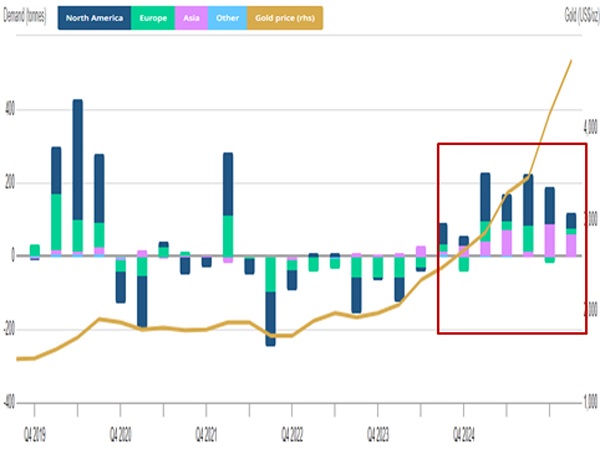The width and height of the screenshot is (600, 450).
Task: Click the Gold (US$/oz) axis title
Action: coord(578,17)
